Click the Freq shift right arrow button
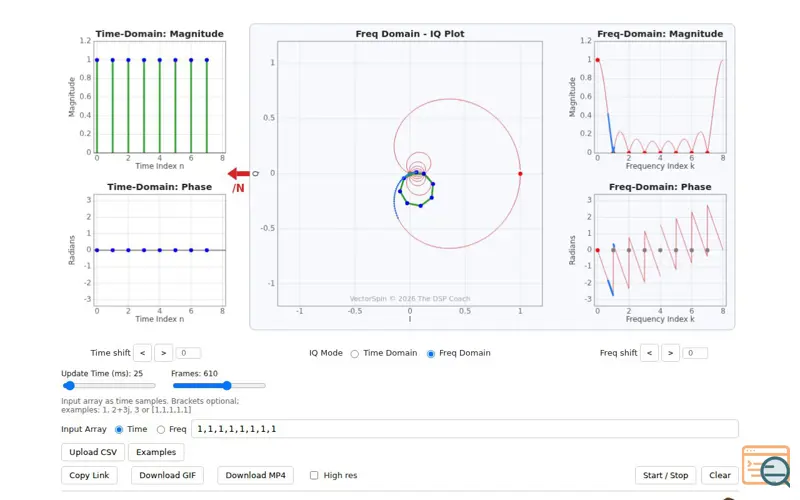The height and width of the screenshot is (500, 800). [x=670, y=353]
